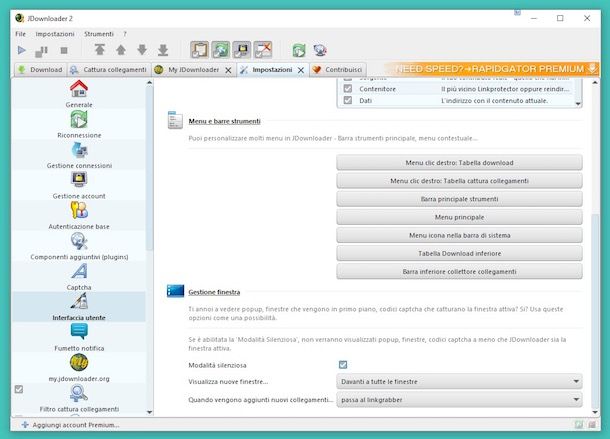
Task: Open the File menu
Action: pyautogui.click(x=20, y=34)
